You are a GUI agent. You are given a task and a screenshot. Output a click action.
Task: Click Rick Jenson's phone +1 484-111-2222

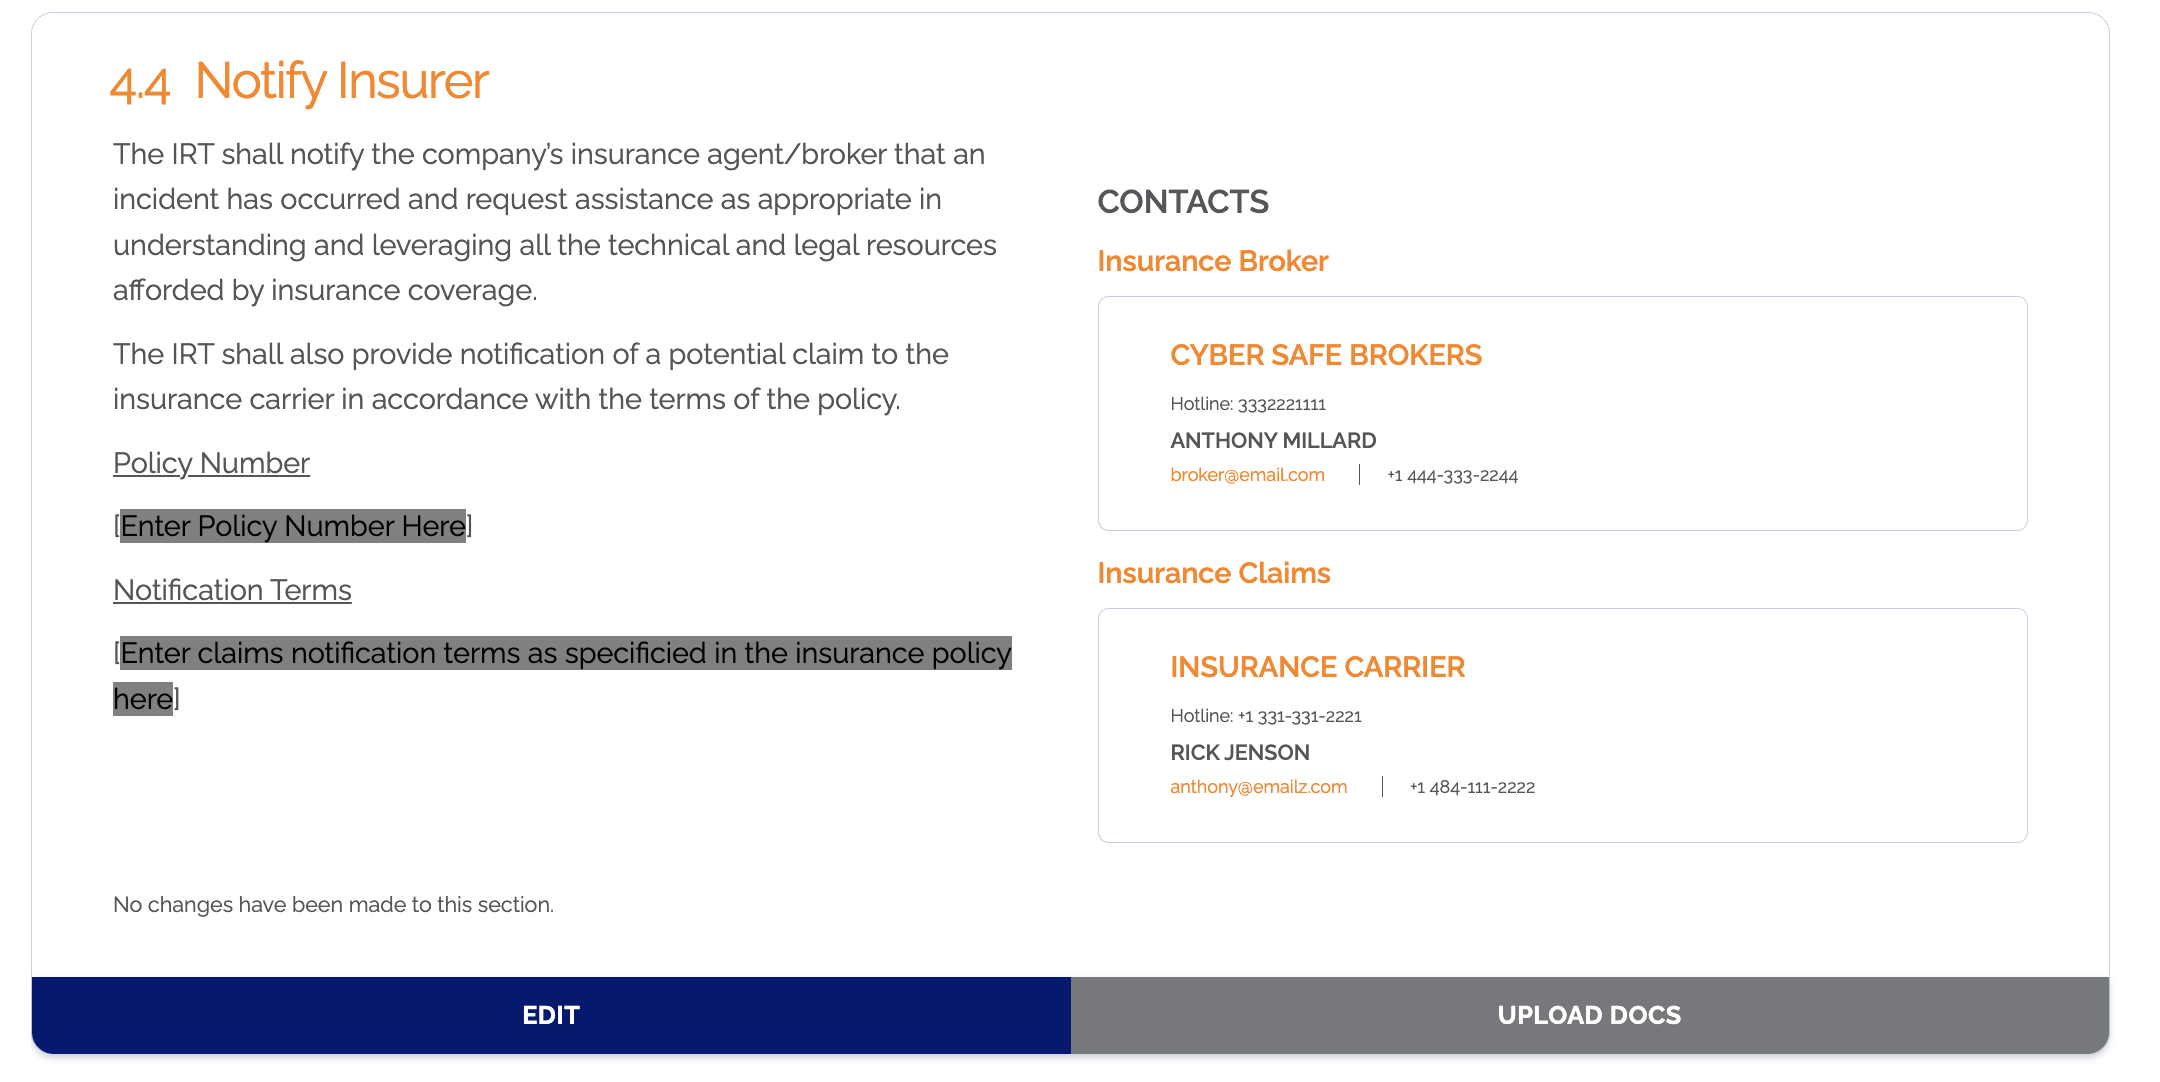[1472, 788]
